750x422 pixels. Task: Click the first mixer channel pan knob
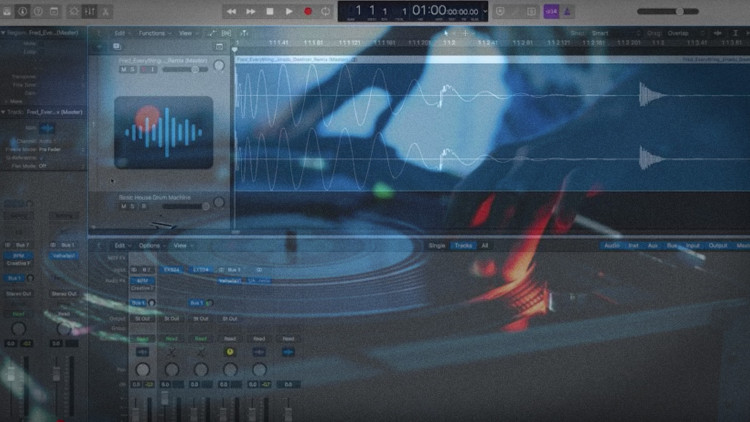pyautogui.click(x=142, y=369)
